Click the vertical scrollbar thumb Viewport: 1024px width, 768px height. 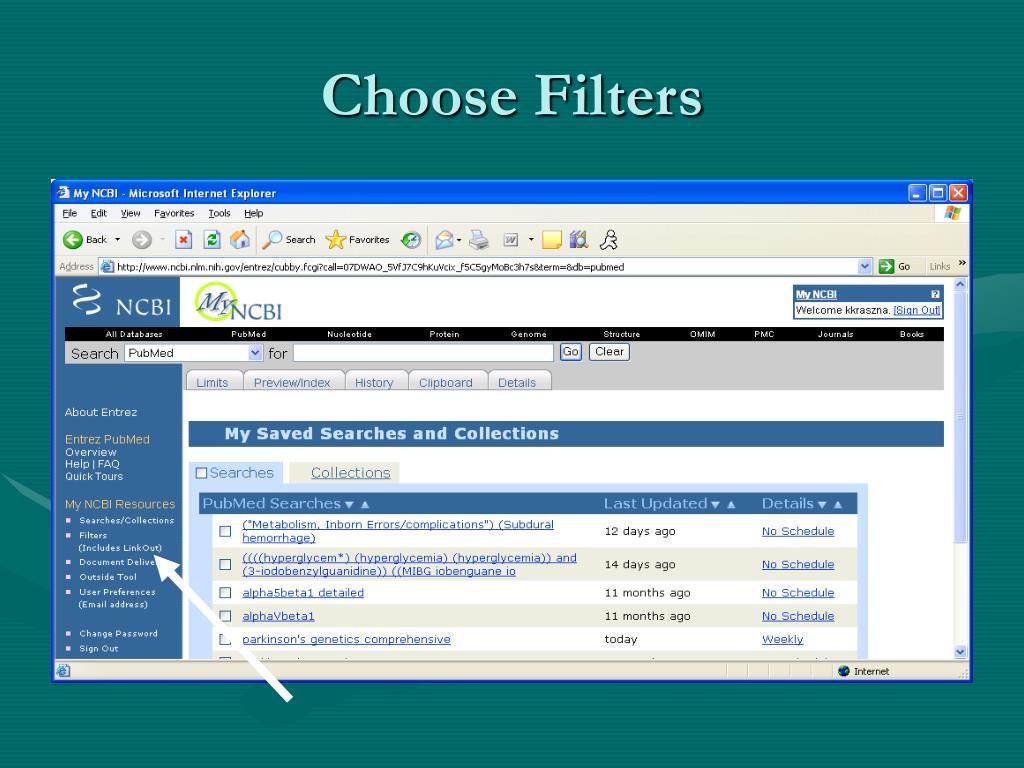pos(959,417)
